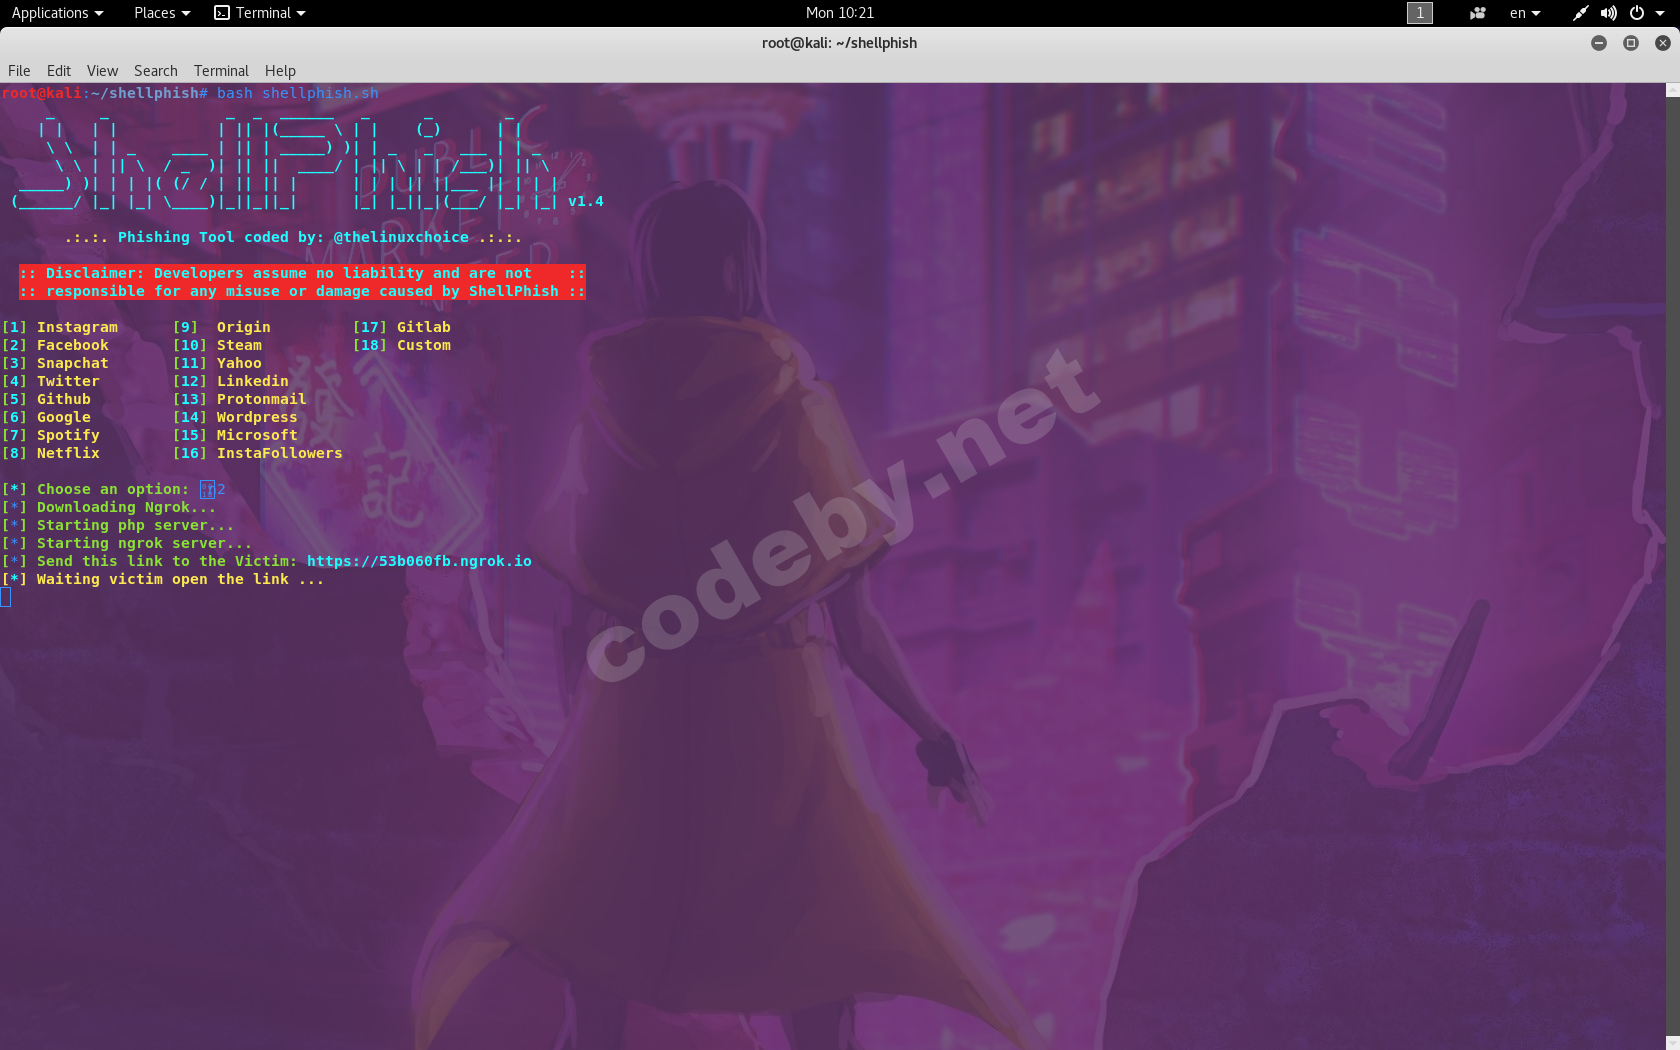Click the 'Phishing Tool coded by: @thelinuxchoice' text
This screenshot has width=1680, height=1050.
coord(293,237)
